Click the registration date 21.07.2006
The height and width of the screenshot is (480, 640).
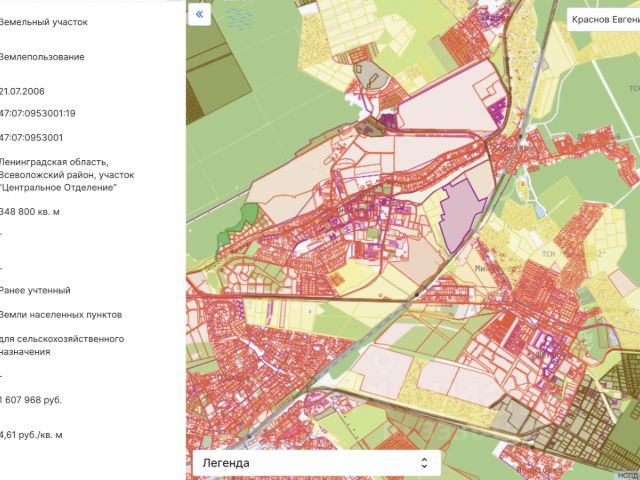coord(22,91)
